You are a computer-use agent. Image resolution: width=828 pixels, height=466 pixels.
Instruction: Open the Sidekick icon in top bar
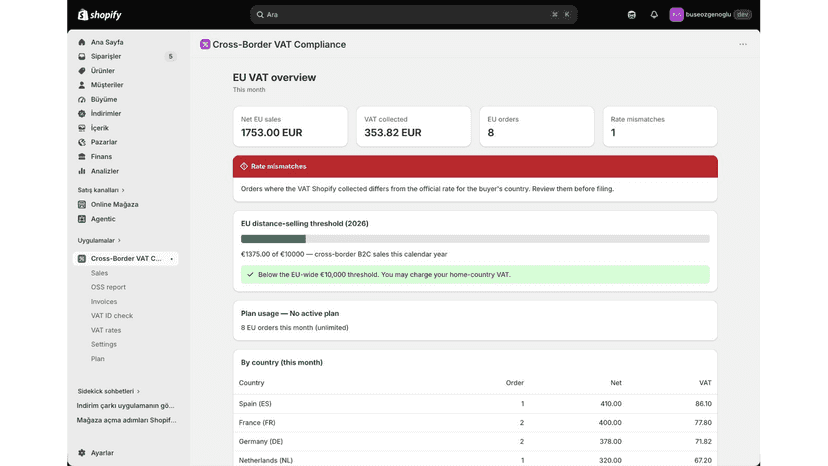[632, 15]
